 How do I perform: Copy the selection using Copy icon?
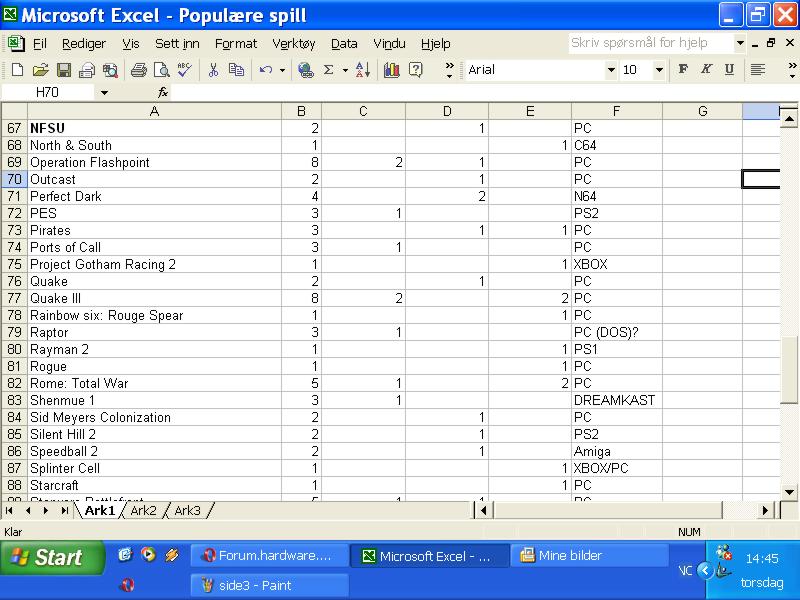(236, 70)
